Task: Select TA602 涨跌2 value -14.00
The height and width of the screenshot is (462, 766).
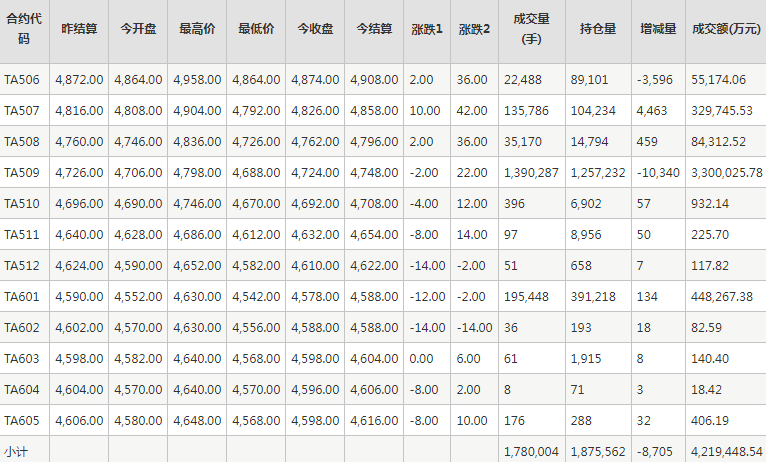Action: 474,328
